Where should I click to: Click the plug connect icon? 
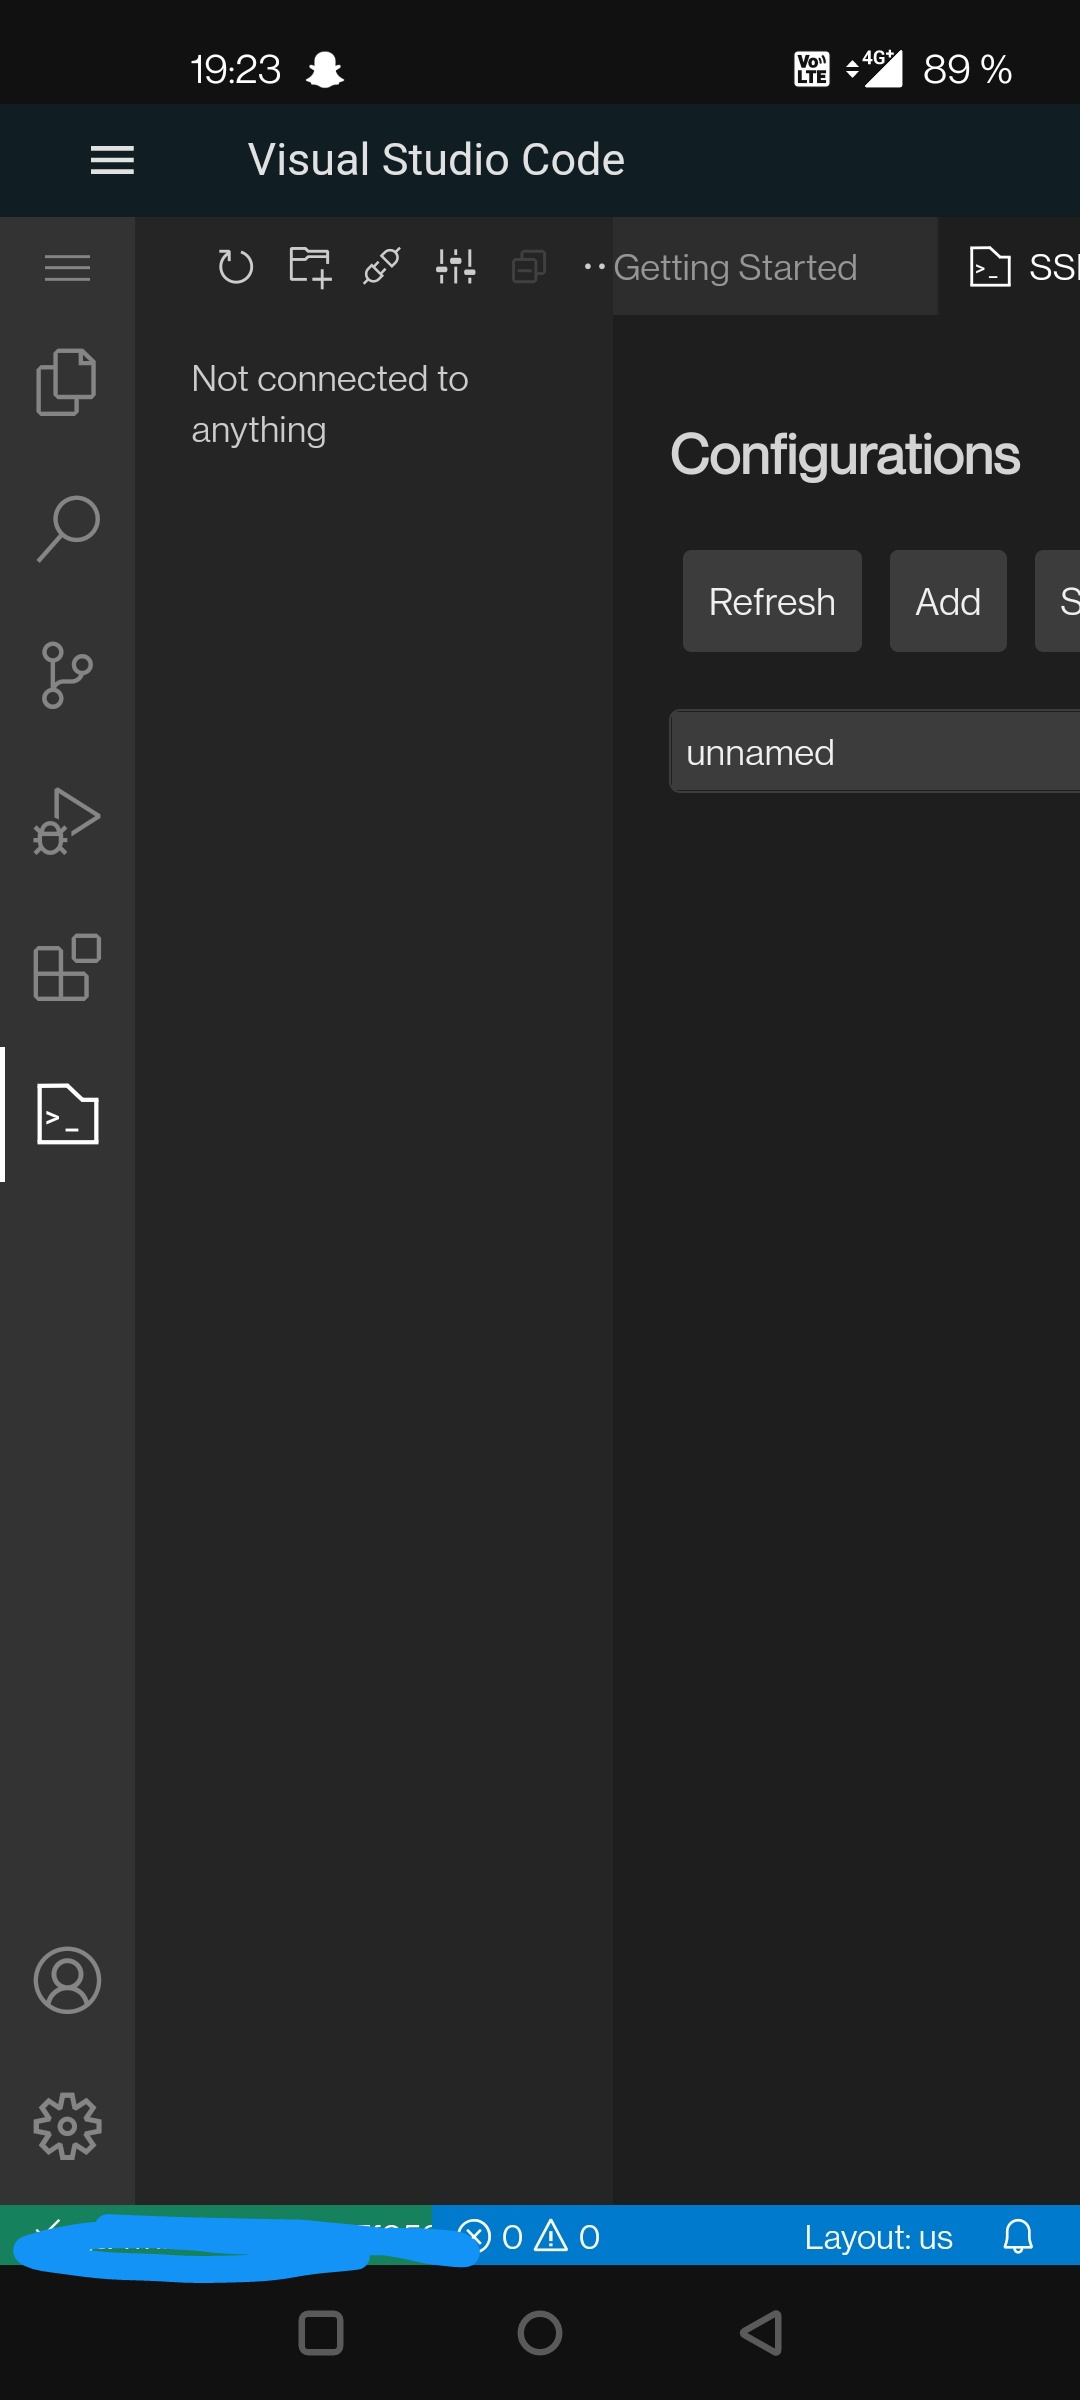[380, 266]
